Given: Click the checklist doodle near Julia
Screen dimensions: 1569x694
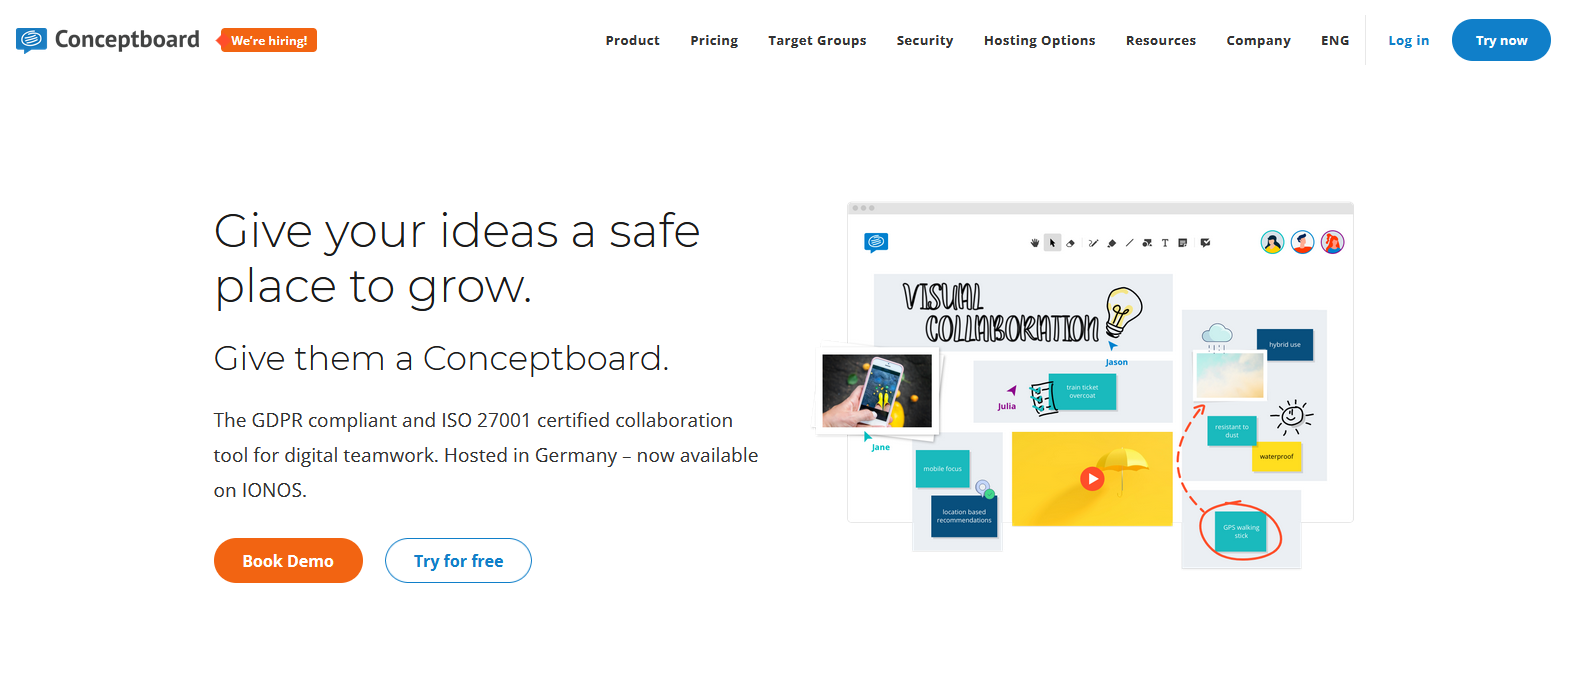Looking at the screenshot, I should [1043, 397].
